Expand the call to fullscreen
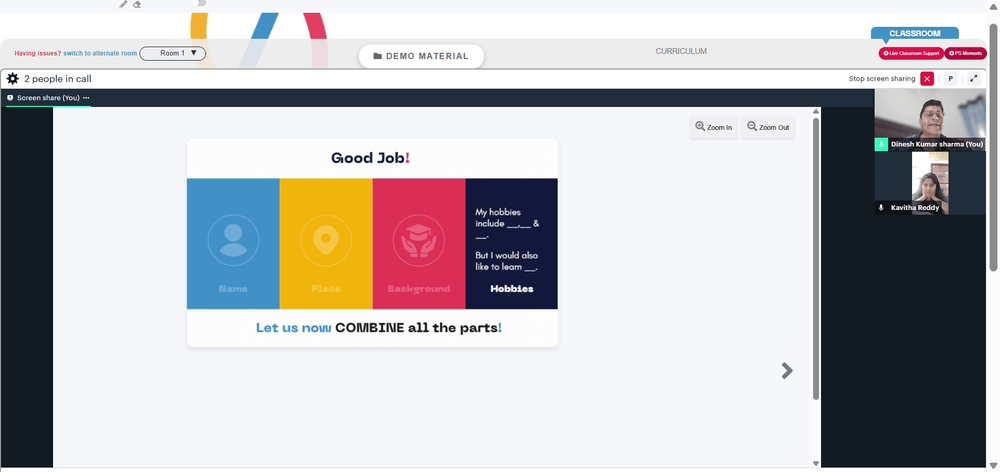 coord(974,78)
